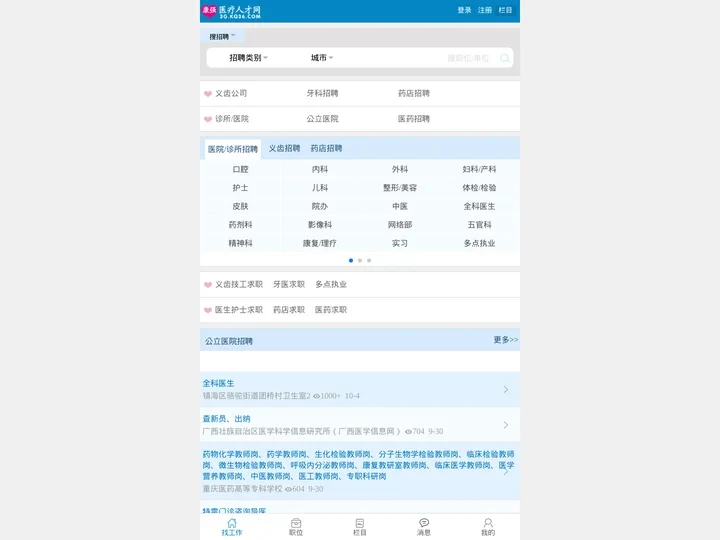Select the 院办 category
720x540 pixels.
[320, 206]
